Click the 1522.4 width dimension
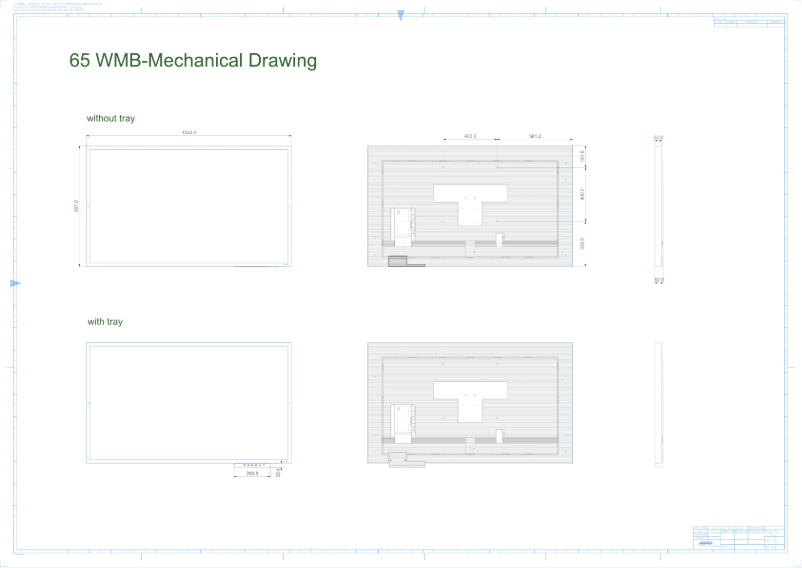 click(x=188, y=132)
